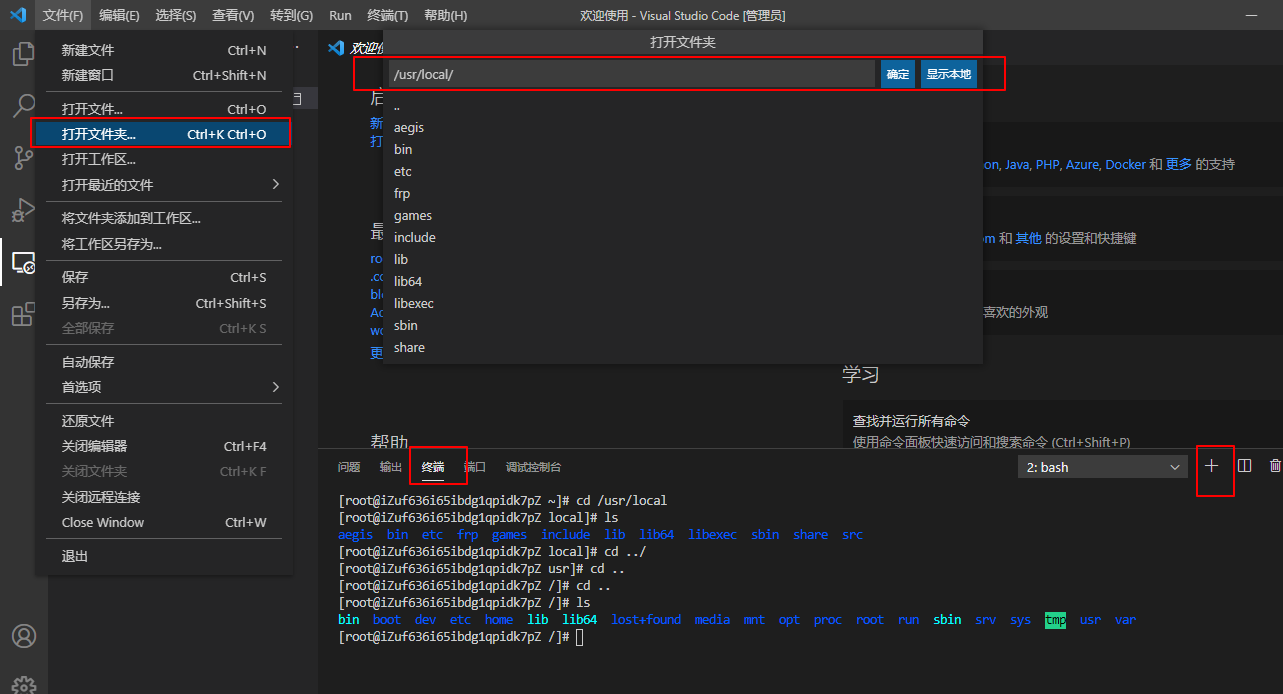Open the Run and Debug view

point(23,210)
